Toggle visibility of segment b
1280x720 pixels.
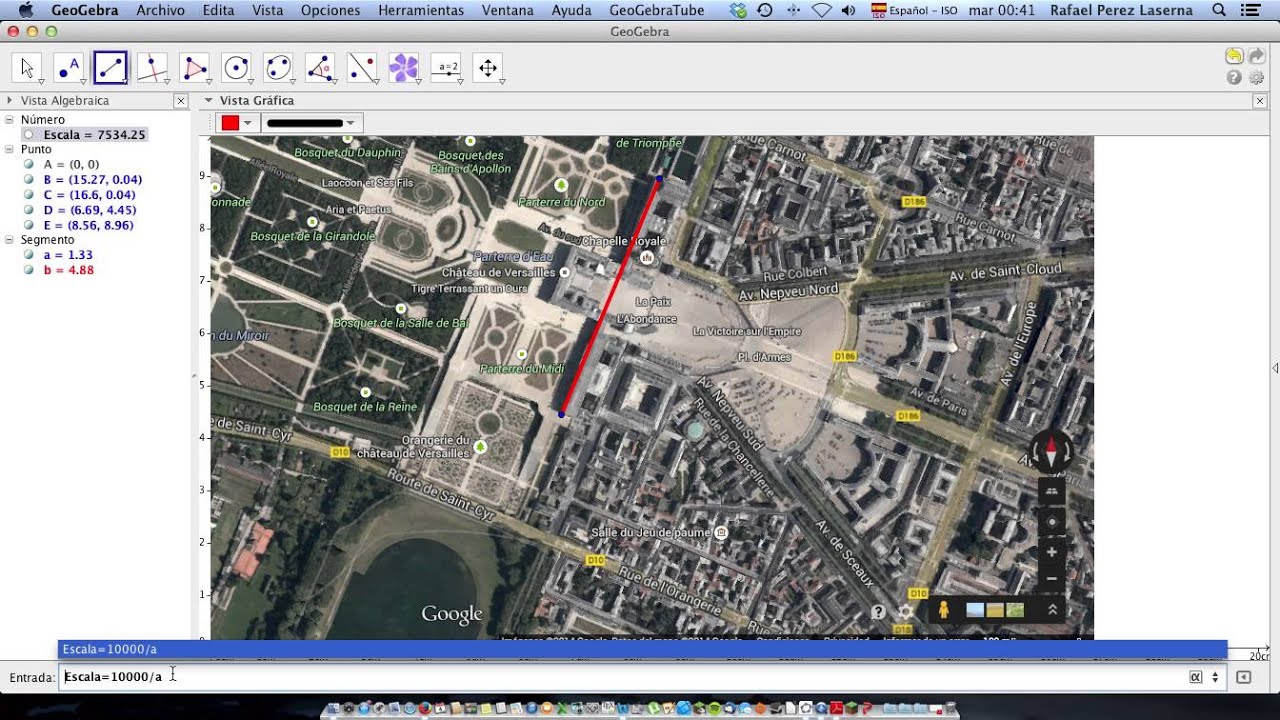coord(29,270)
